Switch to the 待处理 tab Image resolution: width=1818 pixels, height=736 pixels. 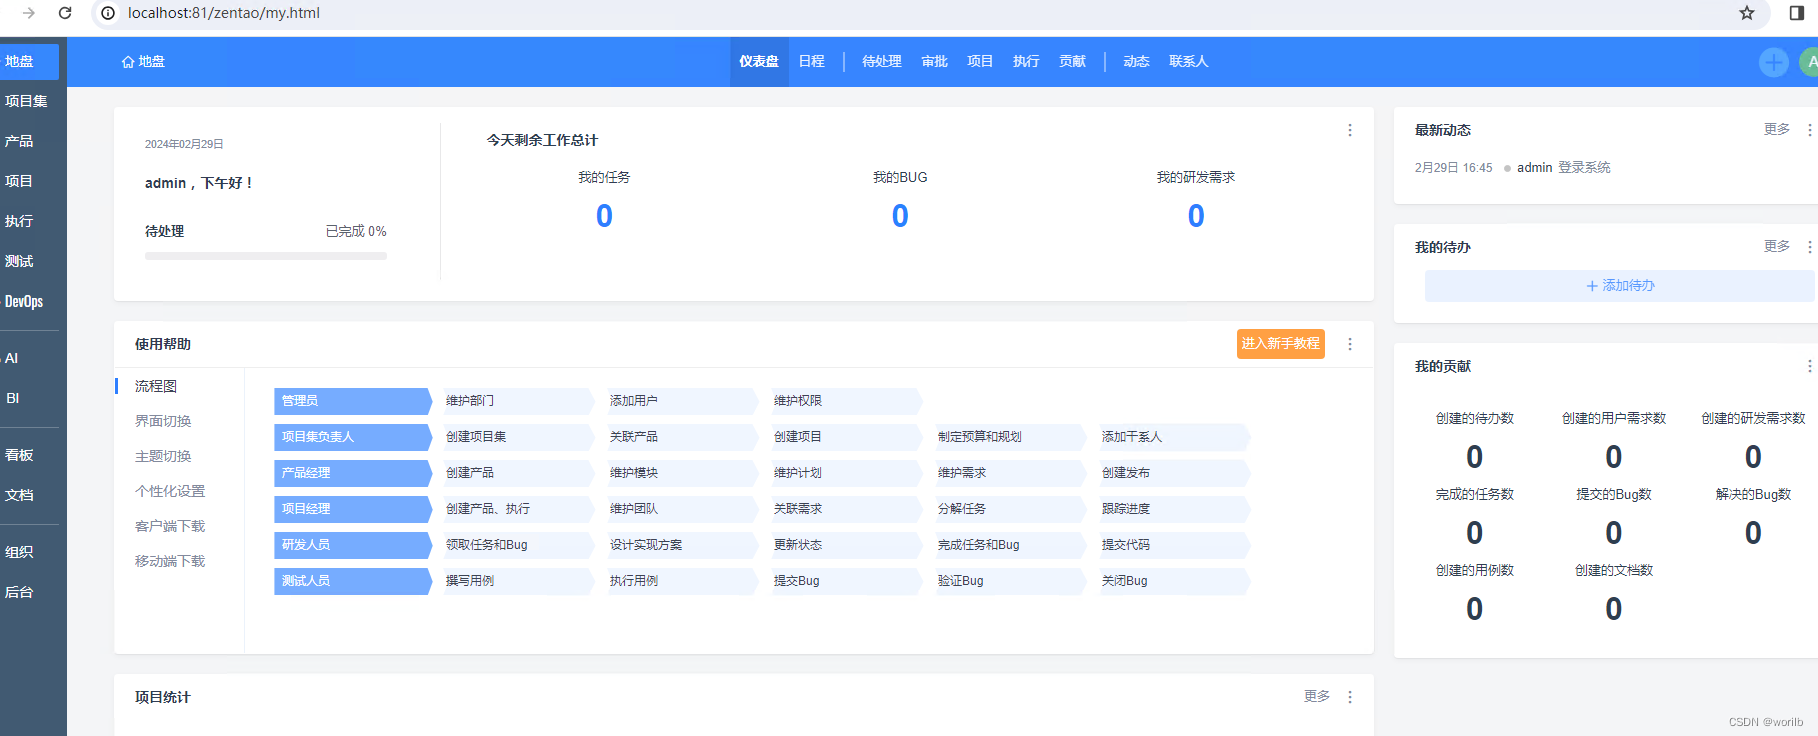[x=882, y=62]
